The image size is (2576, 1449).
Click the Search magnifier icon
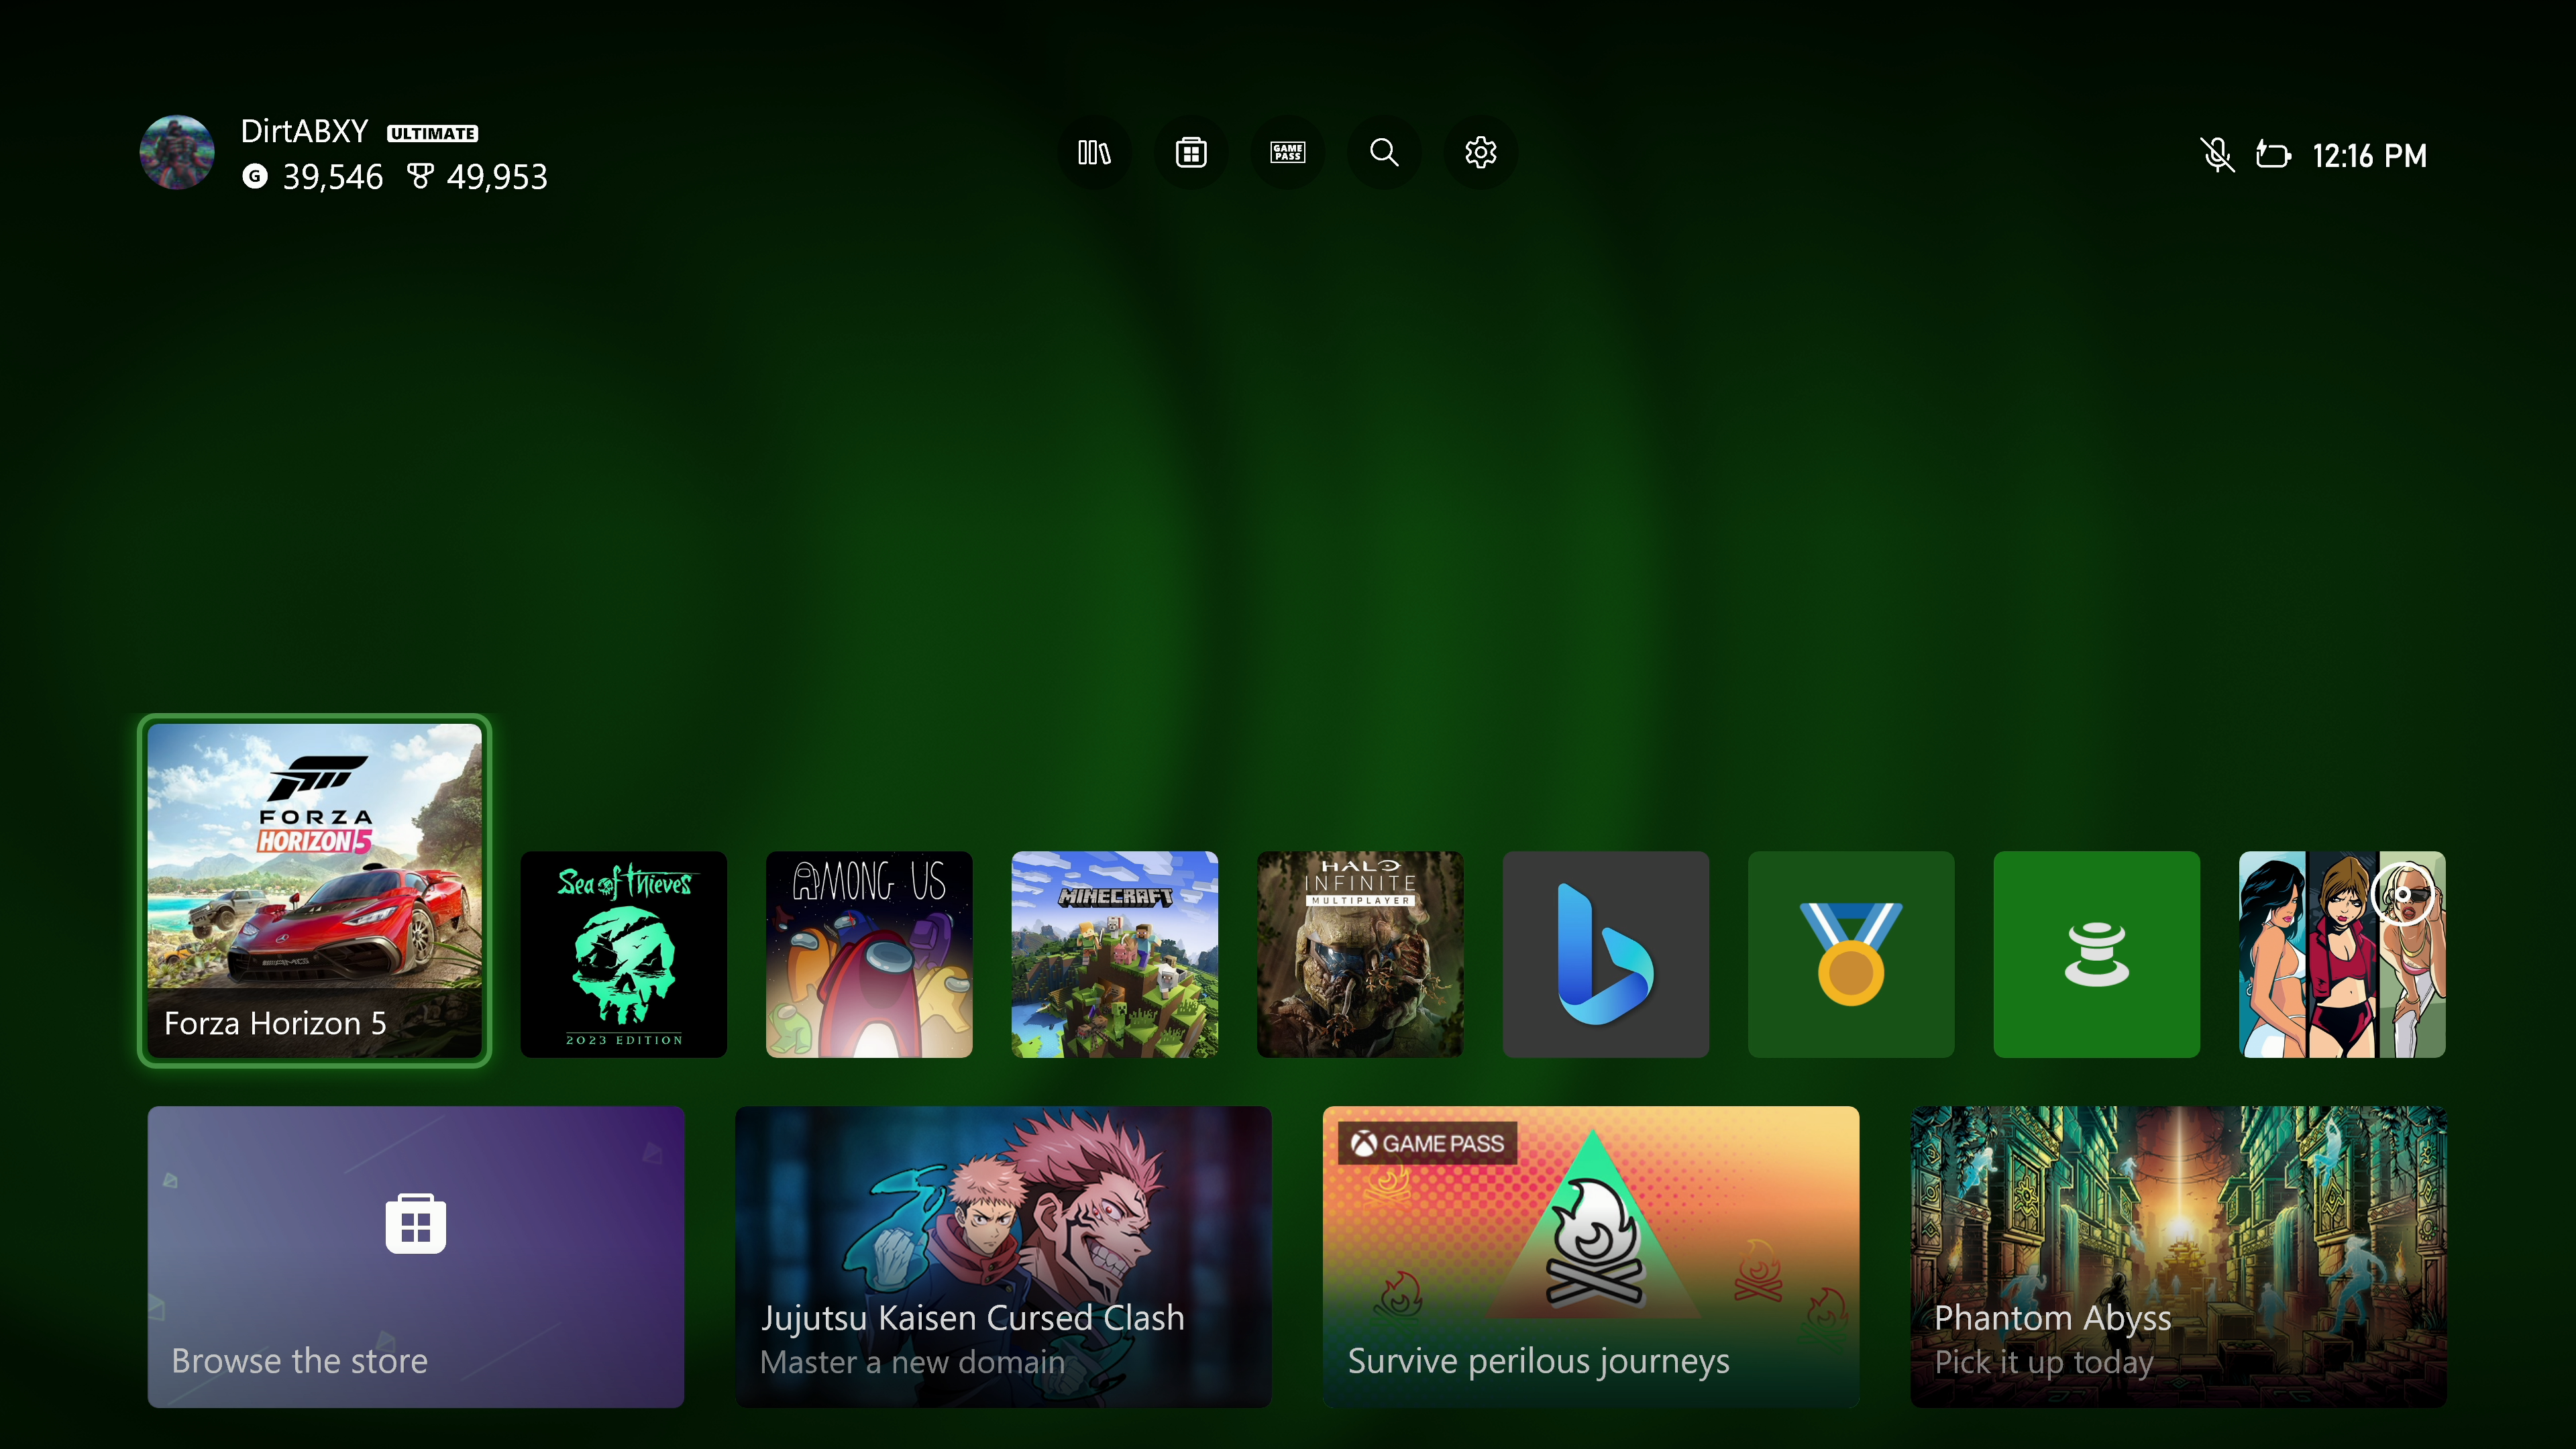[x=1384, y=153]
